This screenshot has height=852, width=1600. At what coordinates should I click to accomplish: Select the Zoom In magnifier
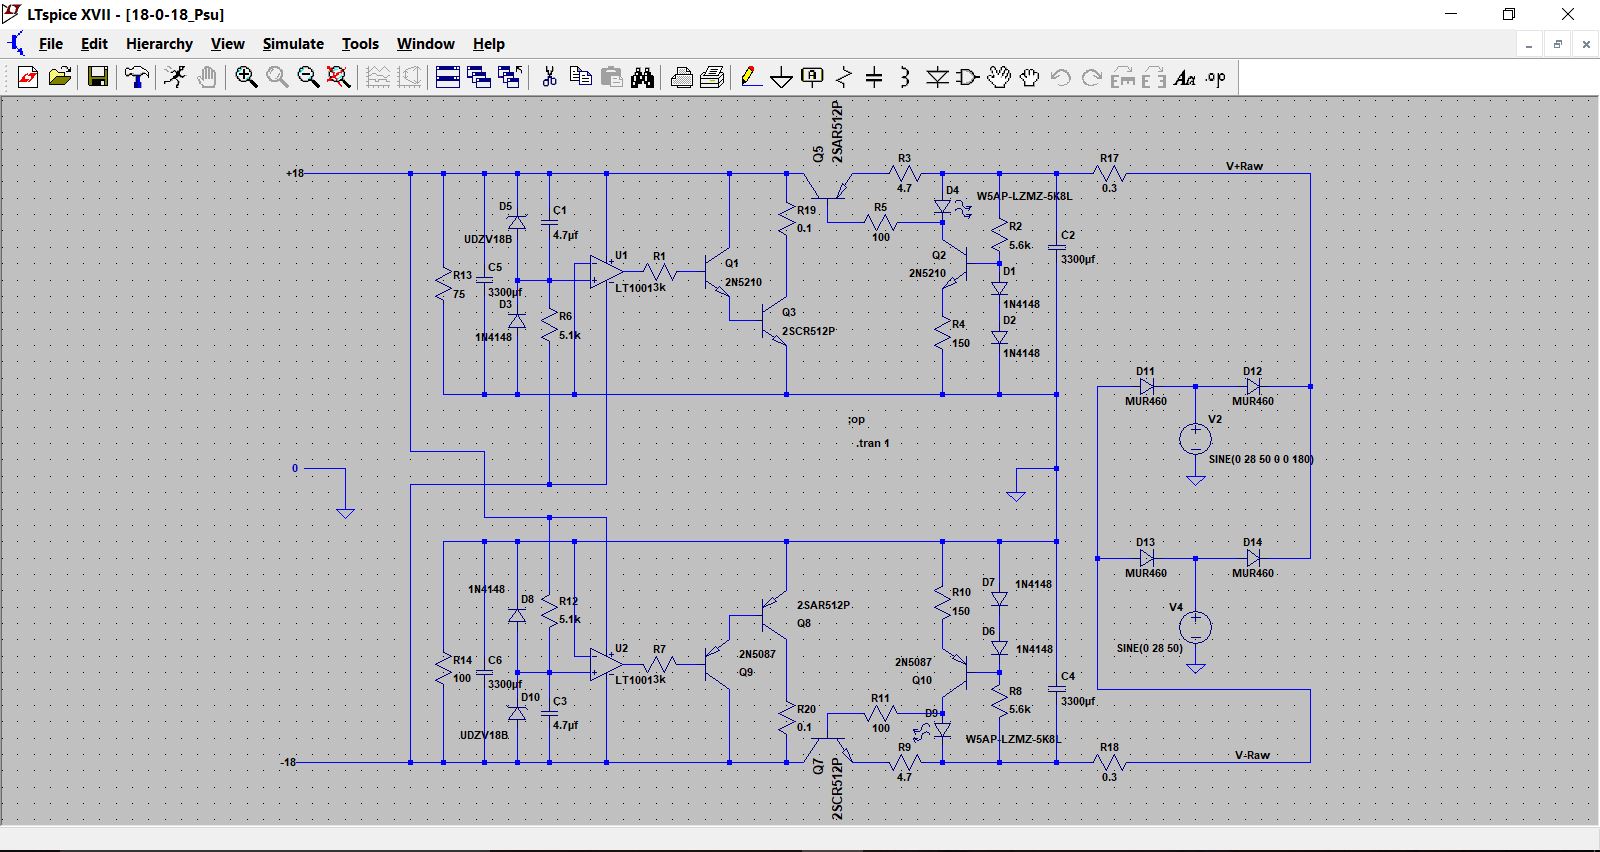tap(246, 77)
